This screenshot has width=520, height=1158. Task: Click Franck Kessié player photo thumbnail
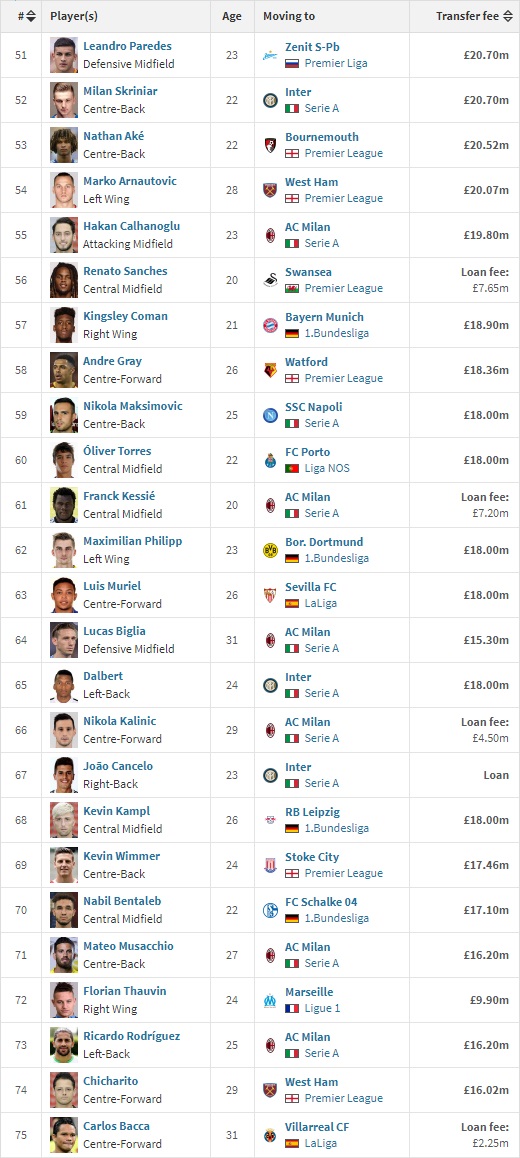pyautogui.click(x=64, y=505)
